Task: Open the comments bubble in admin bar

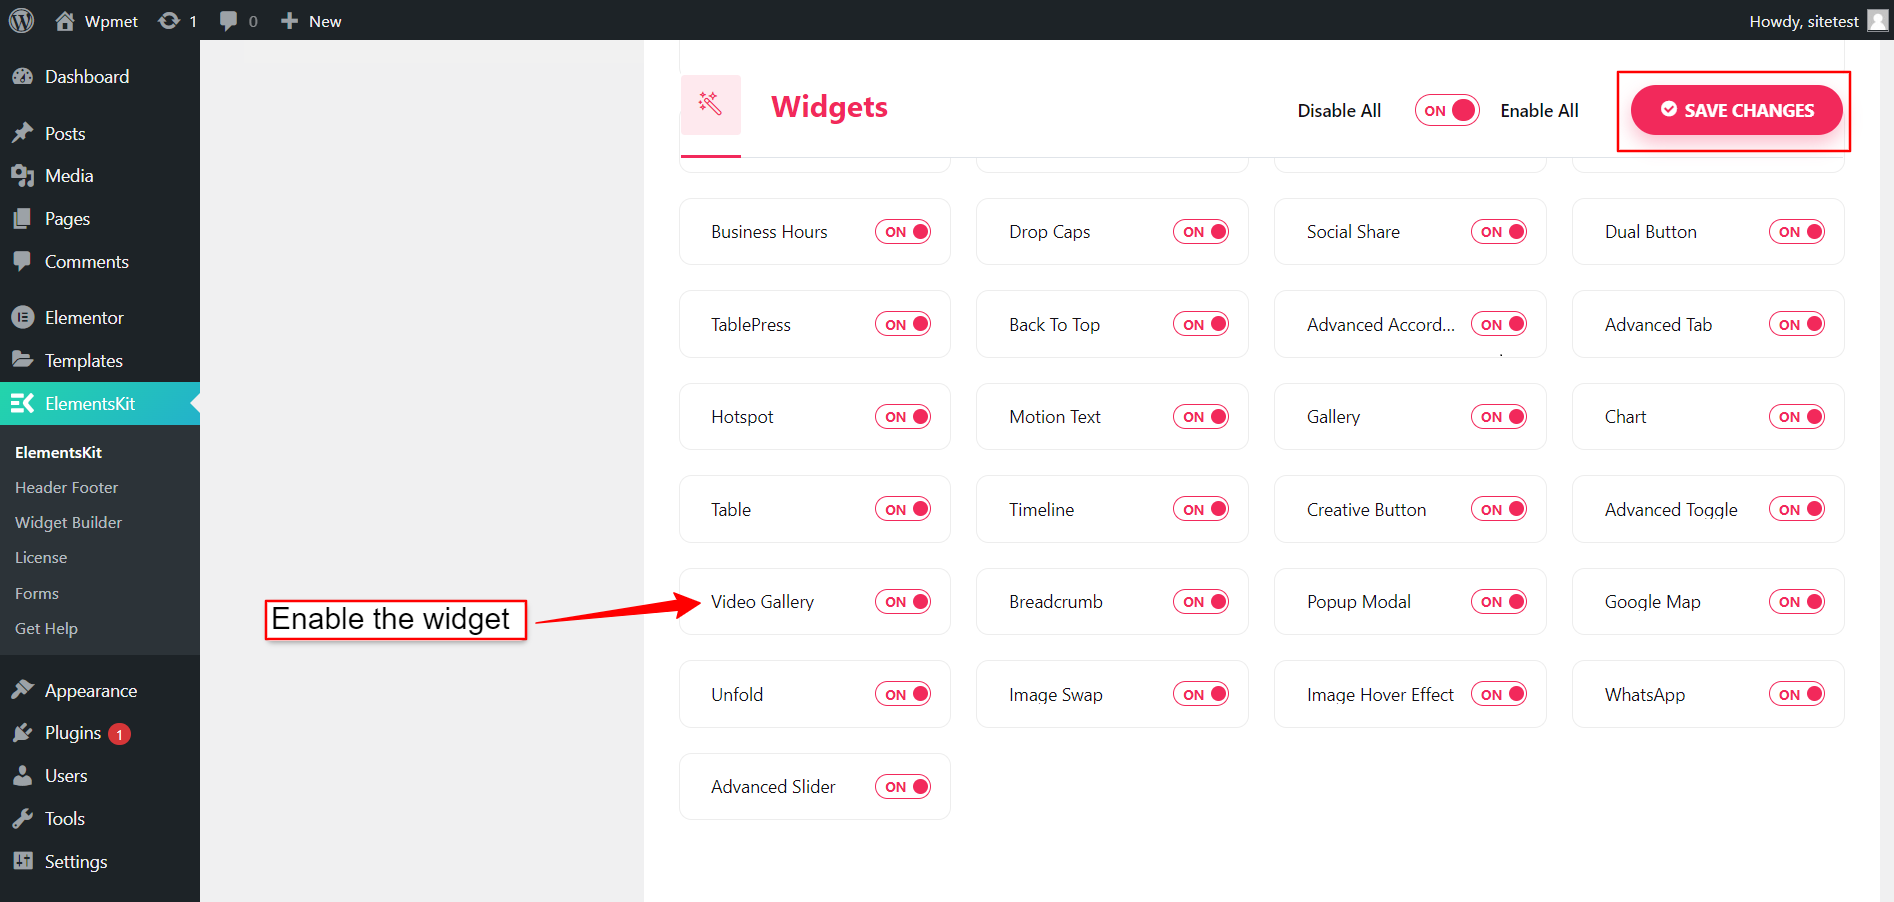Action: pos(228,21)
